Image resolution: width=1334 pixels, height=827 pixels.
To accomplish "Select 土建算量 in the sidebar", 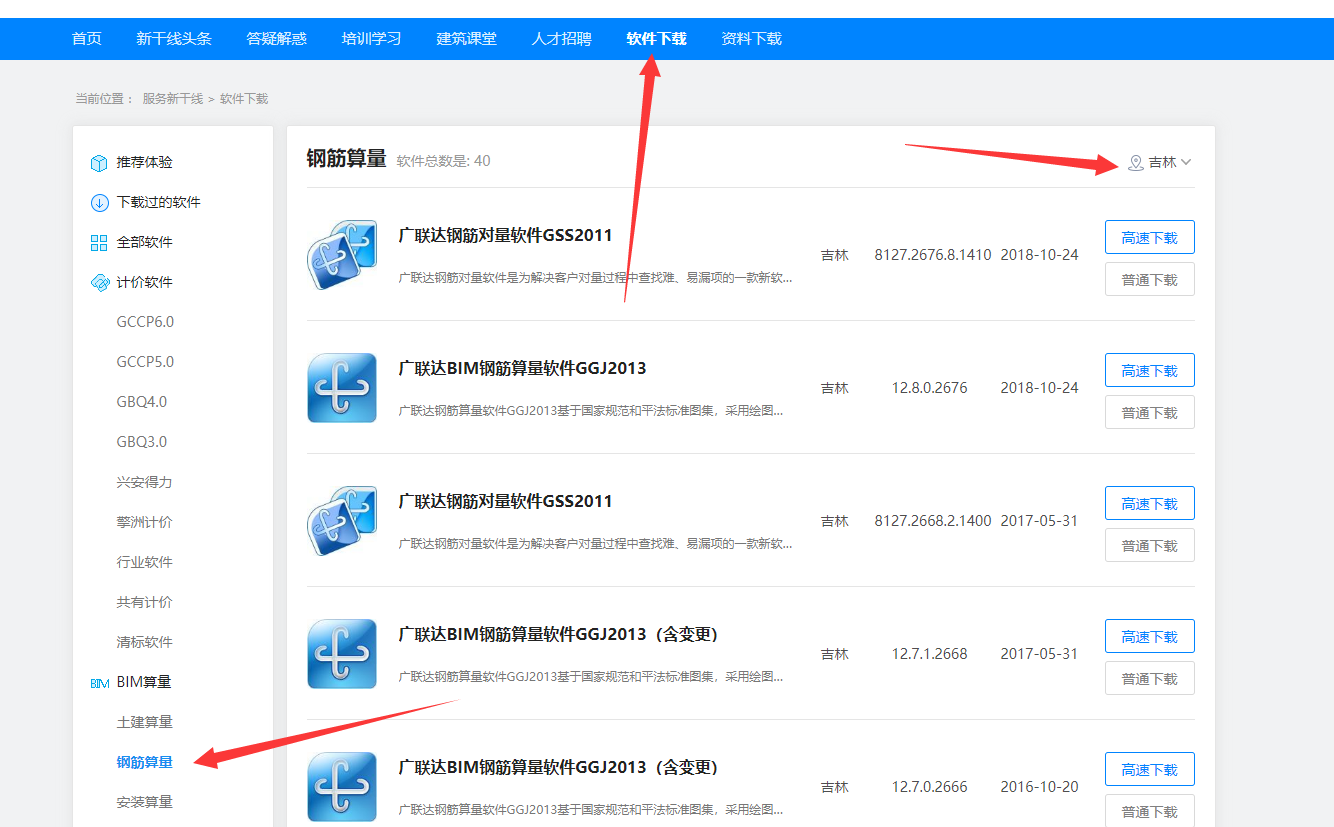I will [145, 722].
